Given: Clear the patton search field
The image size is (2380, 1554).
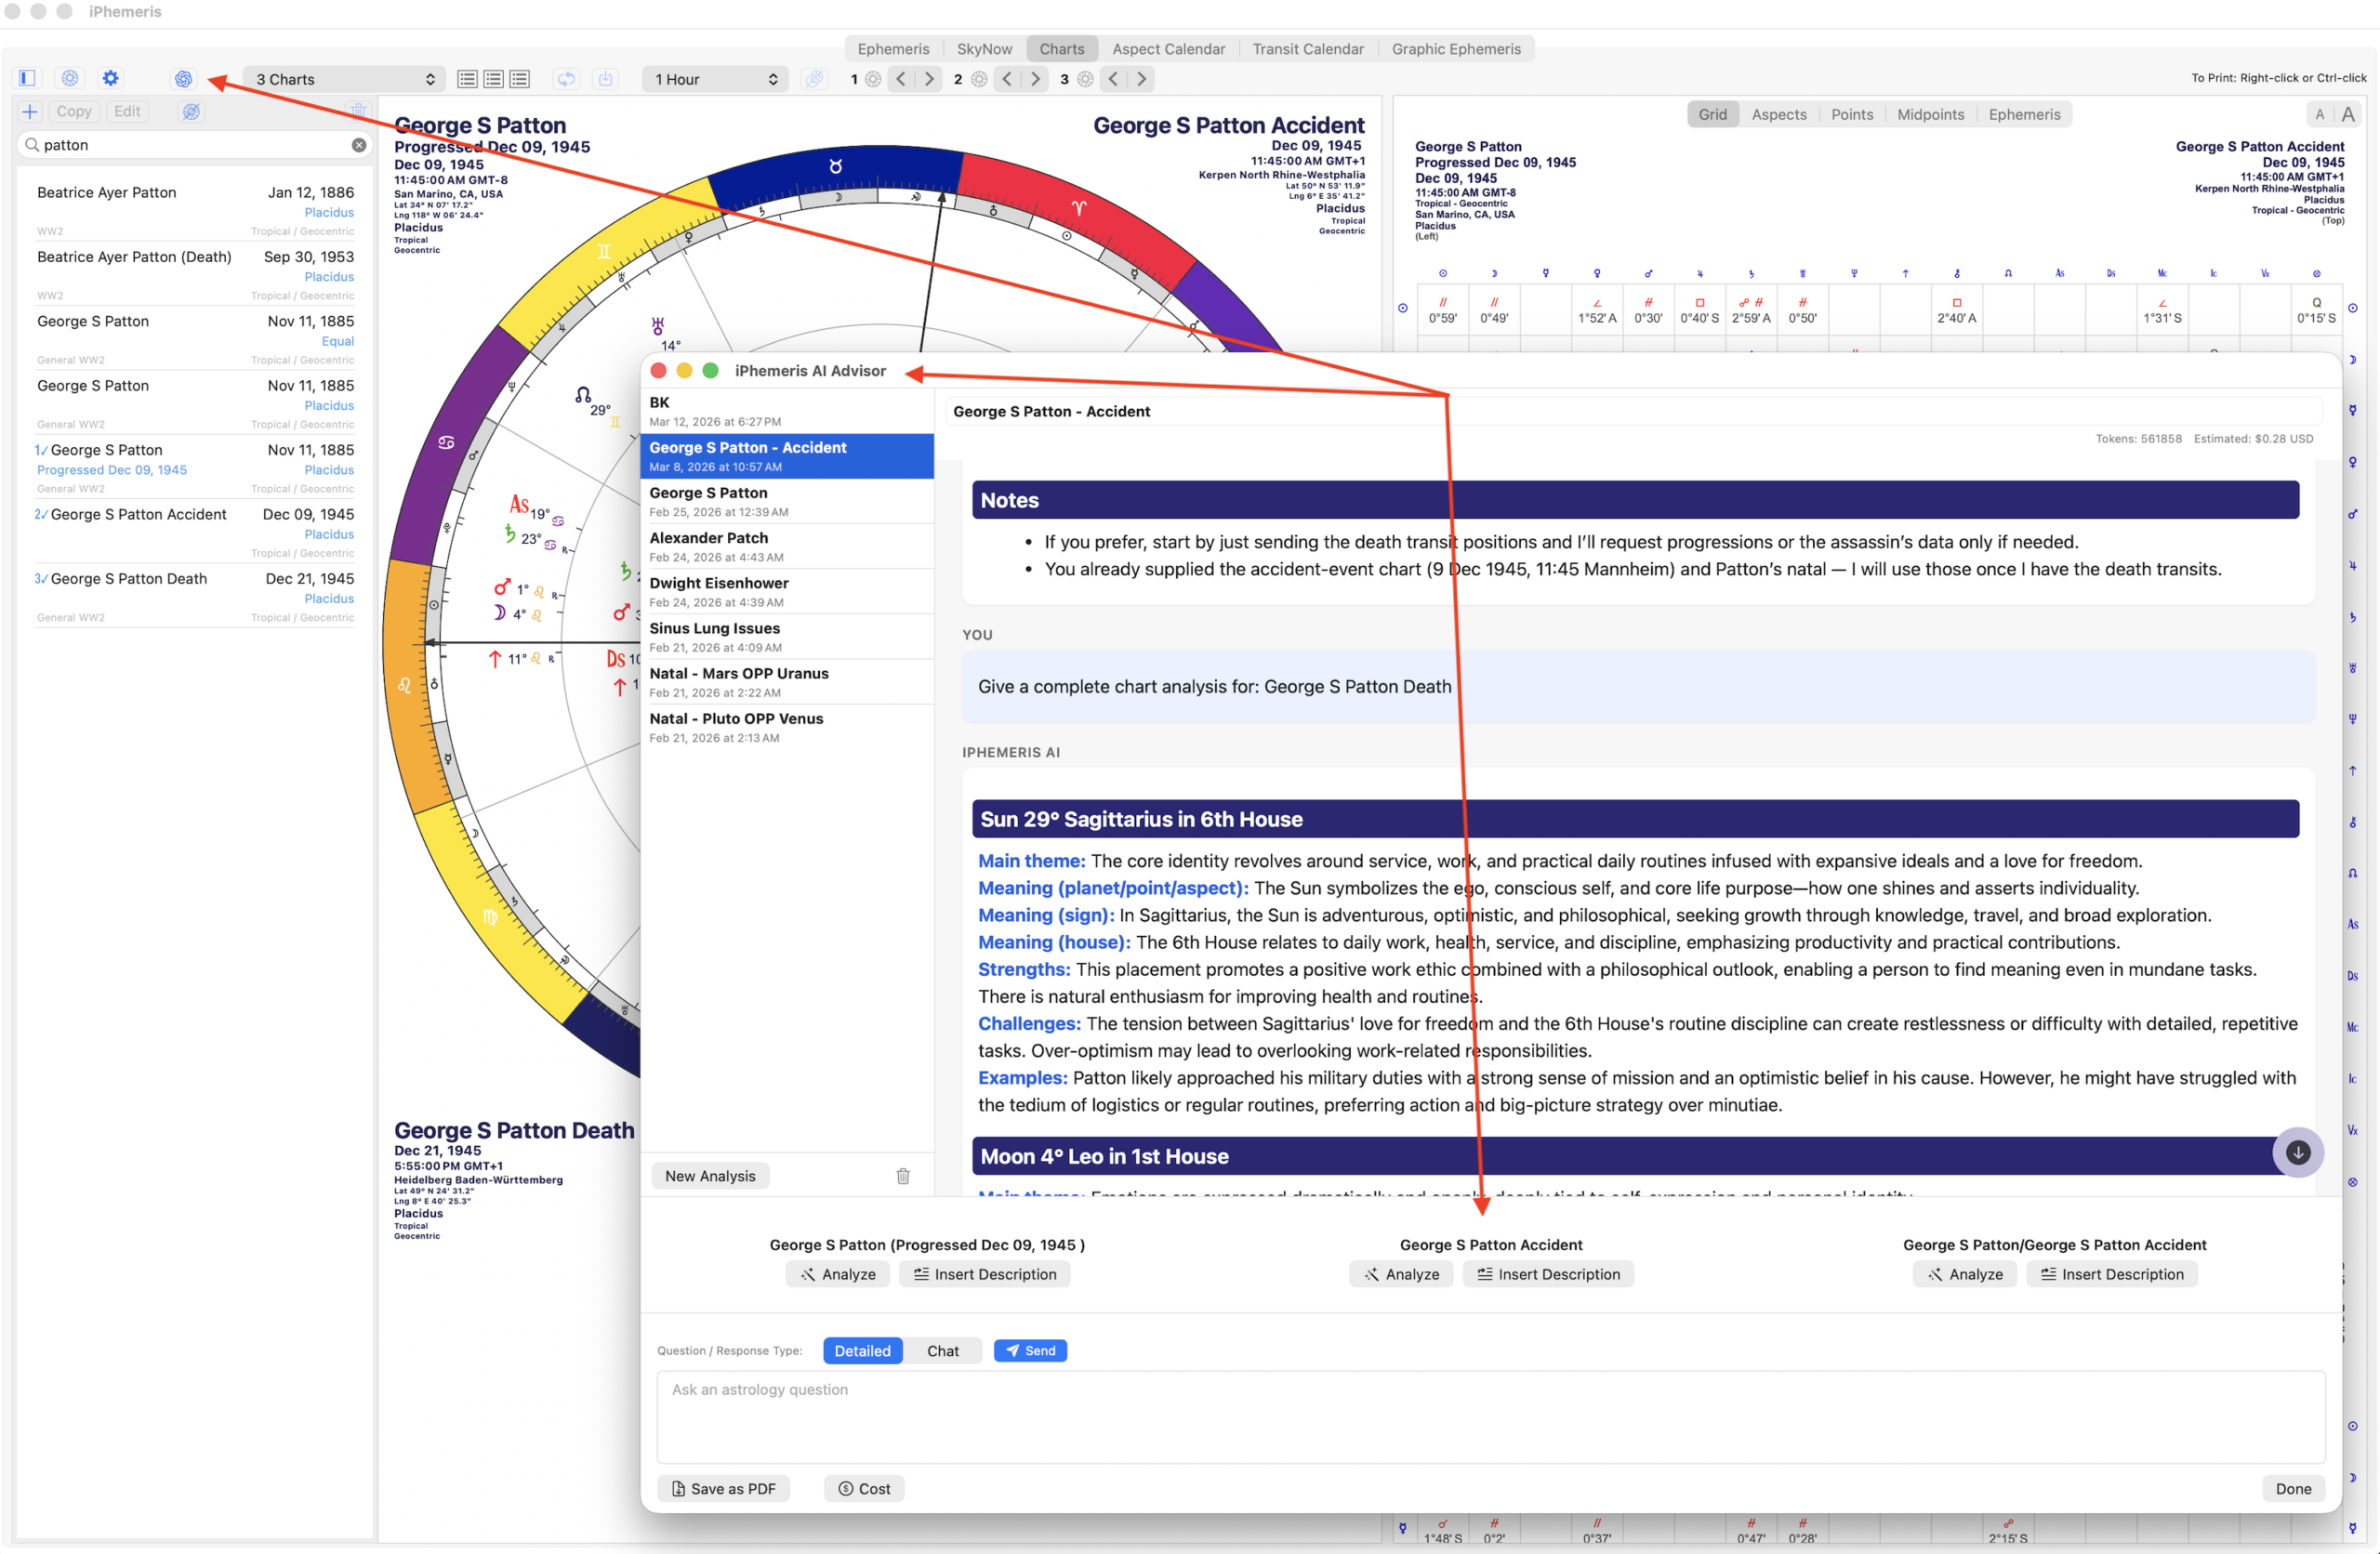Looking at the screenshot, I should point(359,145).
